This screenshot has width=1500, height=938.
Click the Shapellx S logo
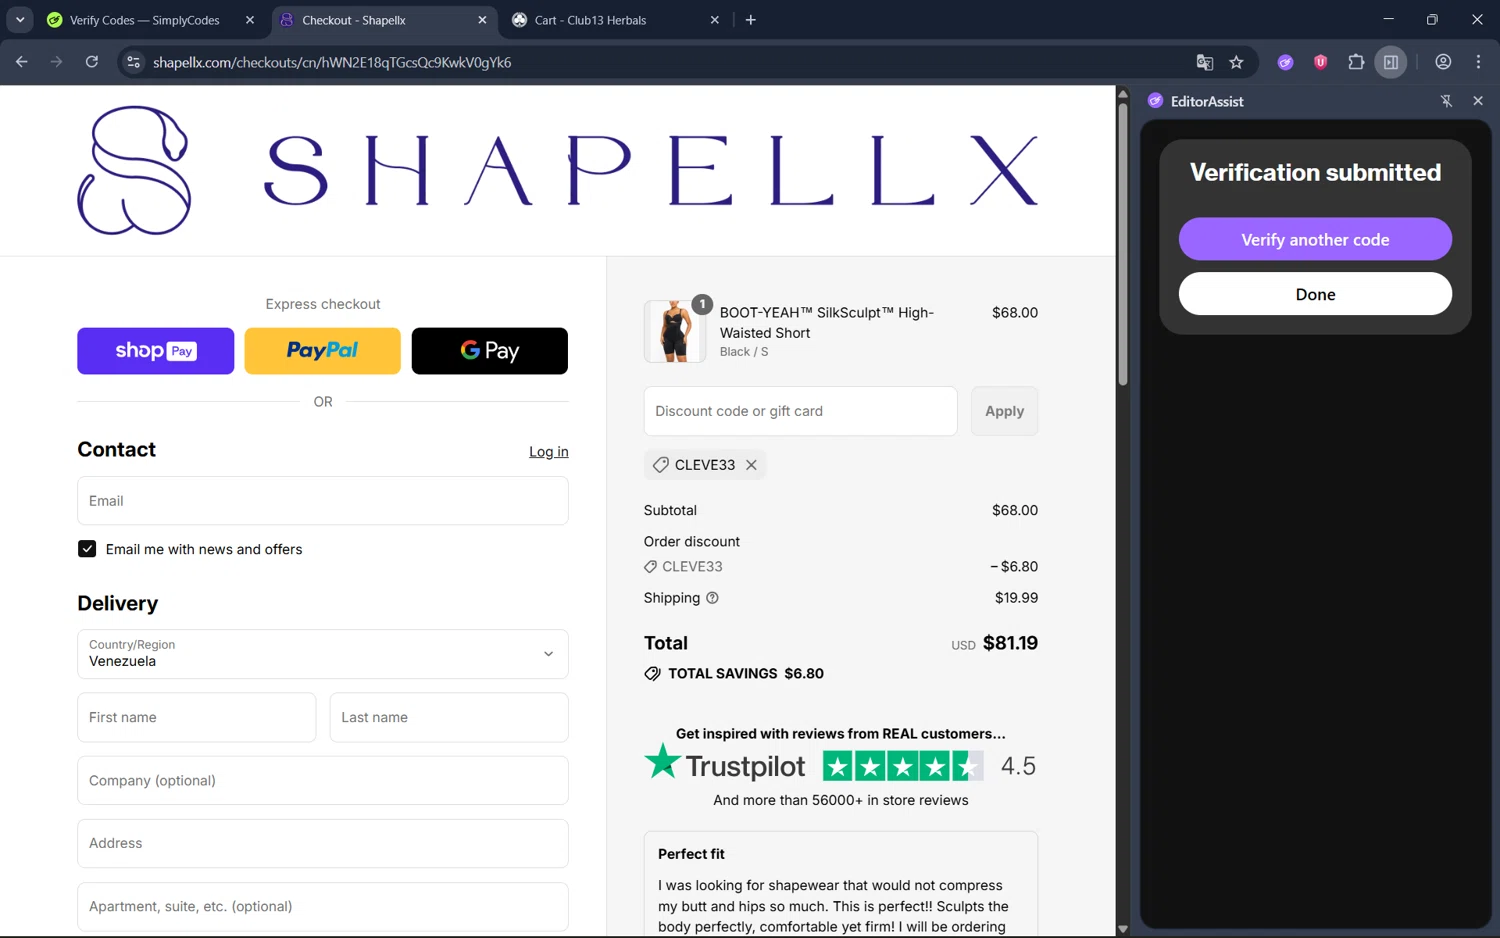coord(134,170)
